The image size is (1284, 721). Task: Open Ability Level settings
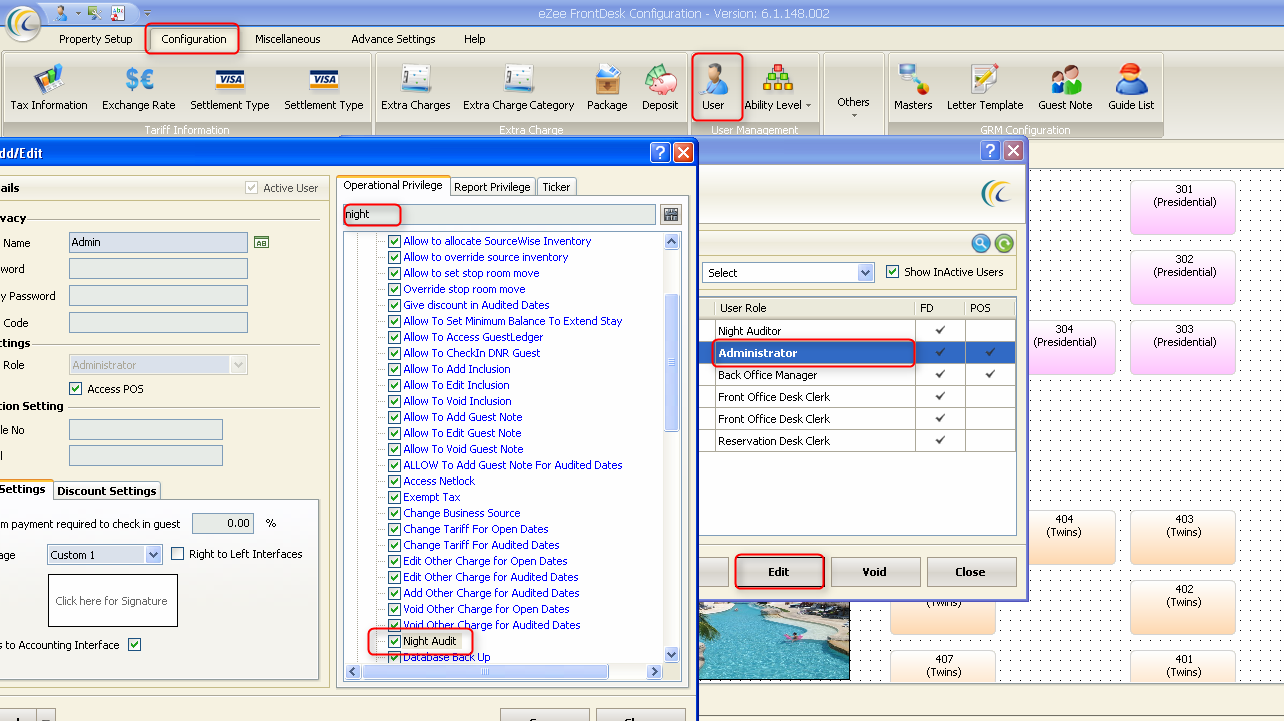pos(777,87)
